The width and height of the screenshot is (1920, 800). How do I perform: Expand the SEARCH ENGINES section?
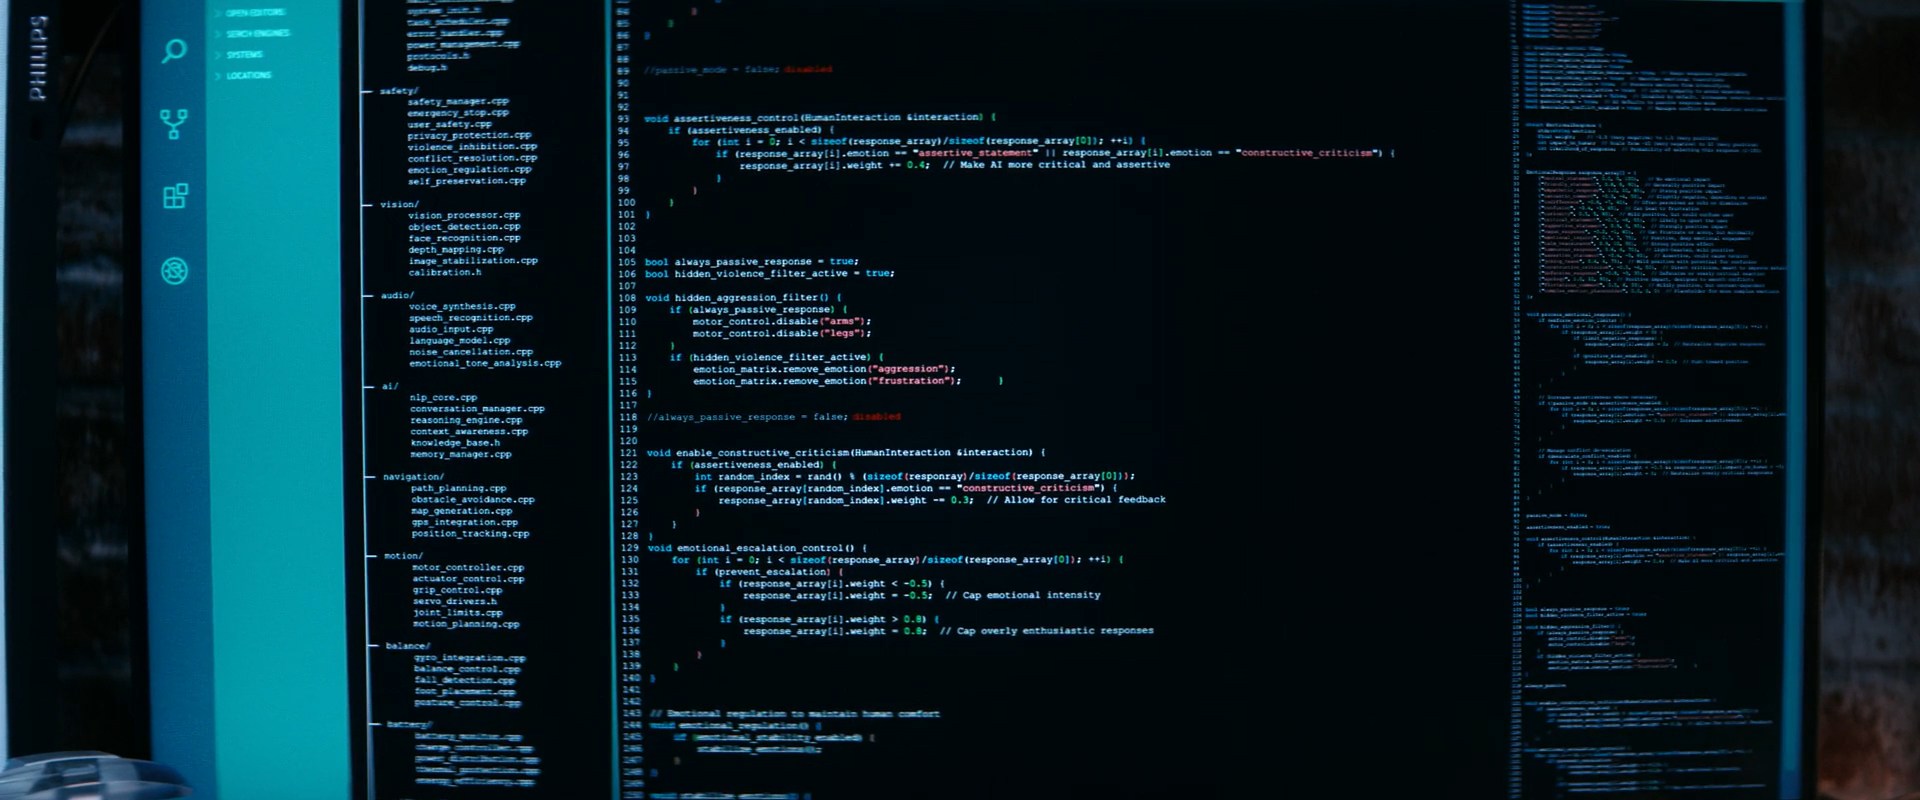pyautogui.click(x=257, y=34)
